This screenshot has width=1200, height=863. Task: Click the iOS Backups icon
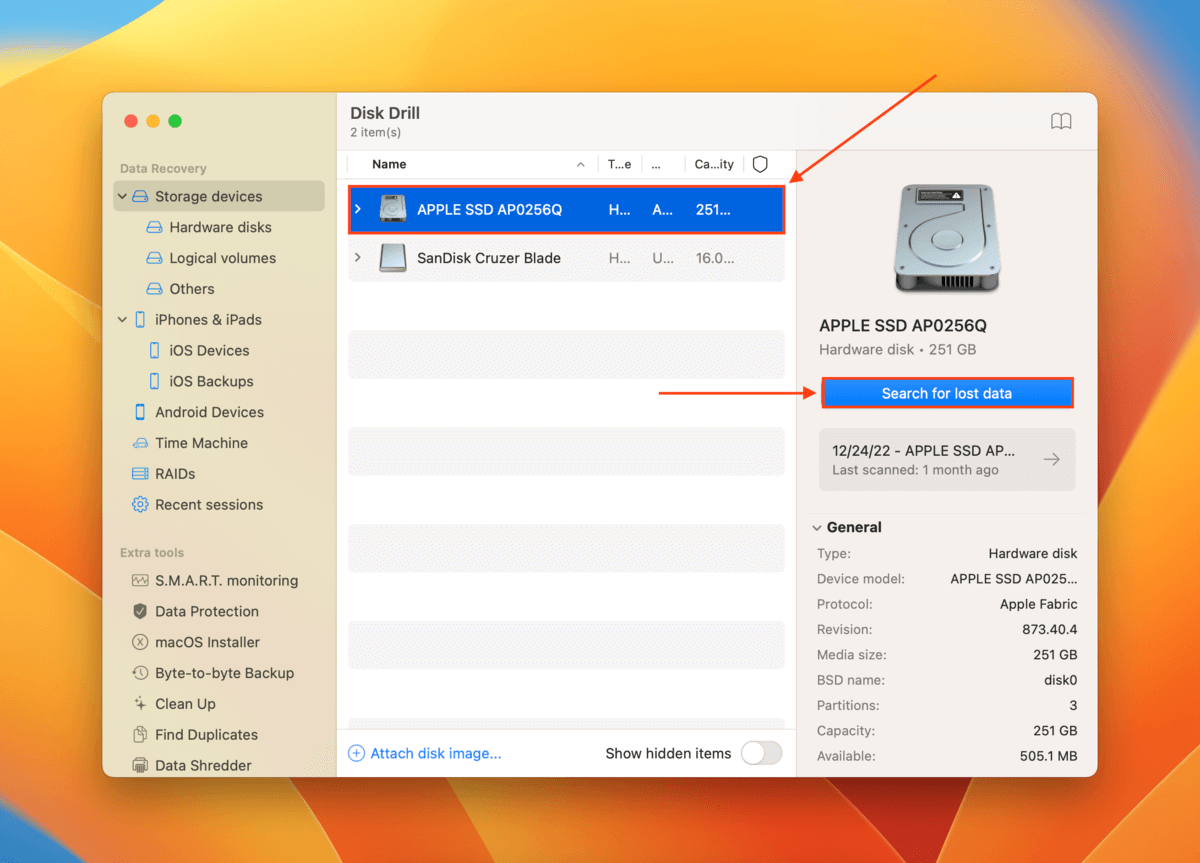[154, 381]
